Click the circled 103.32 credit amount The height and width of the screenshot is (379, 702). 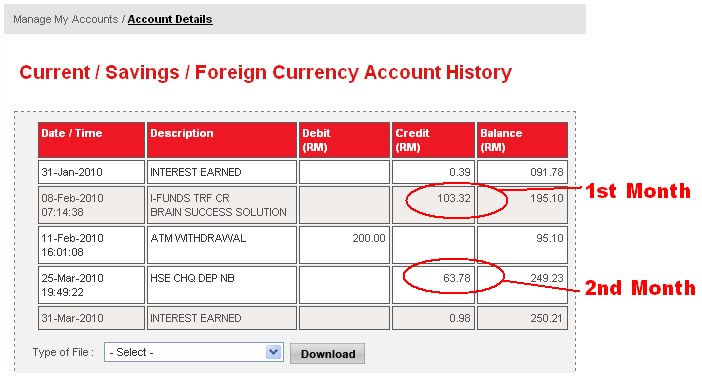(x=454, y=198)
